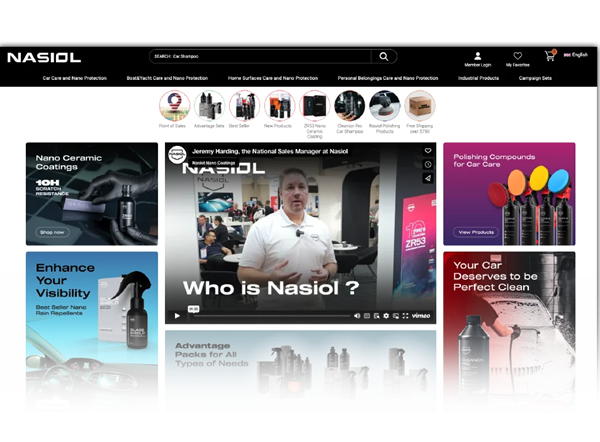Screen dimensions: 600x442
Task: Select the New Products circle icon
Action: (279, 106)
